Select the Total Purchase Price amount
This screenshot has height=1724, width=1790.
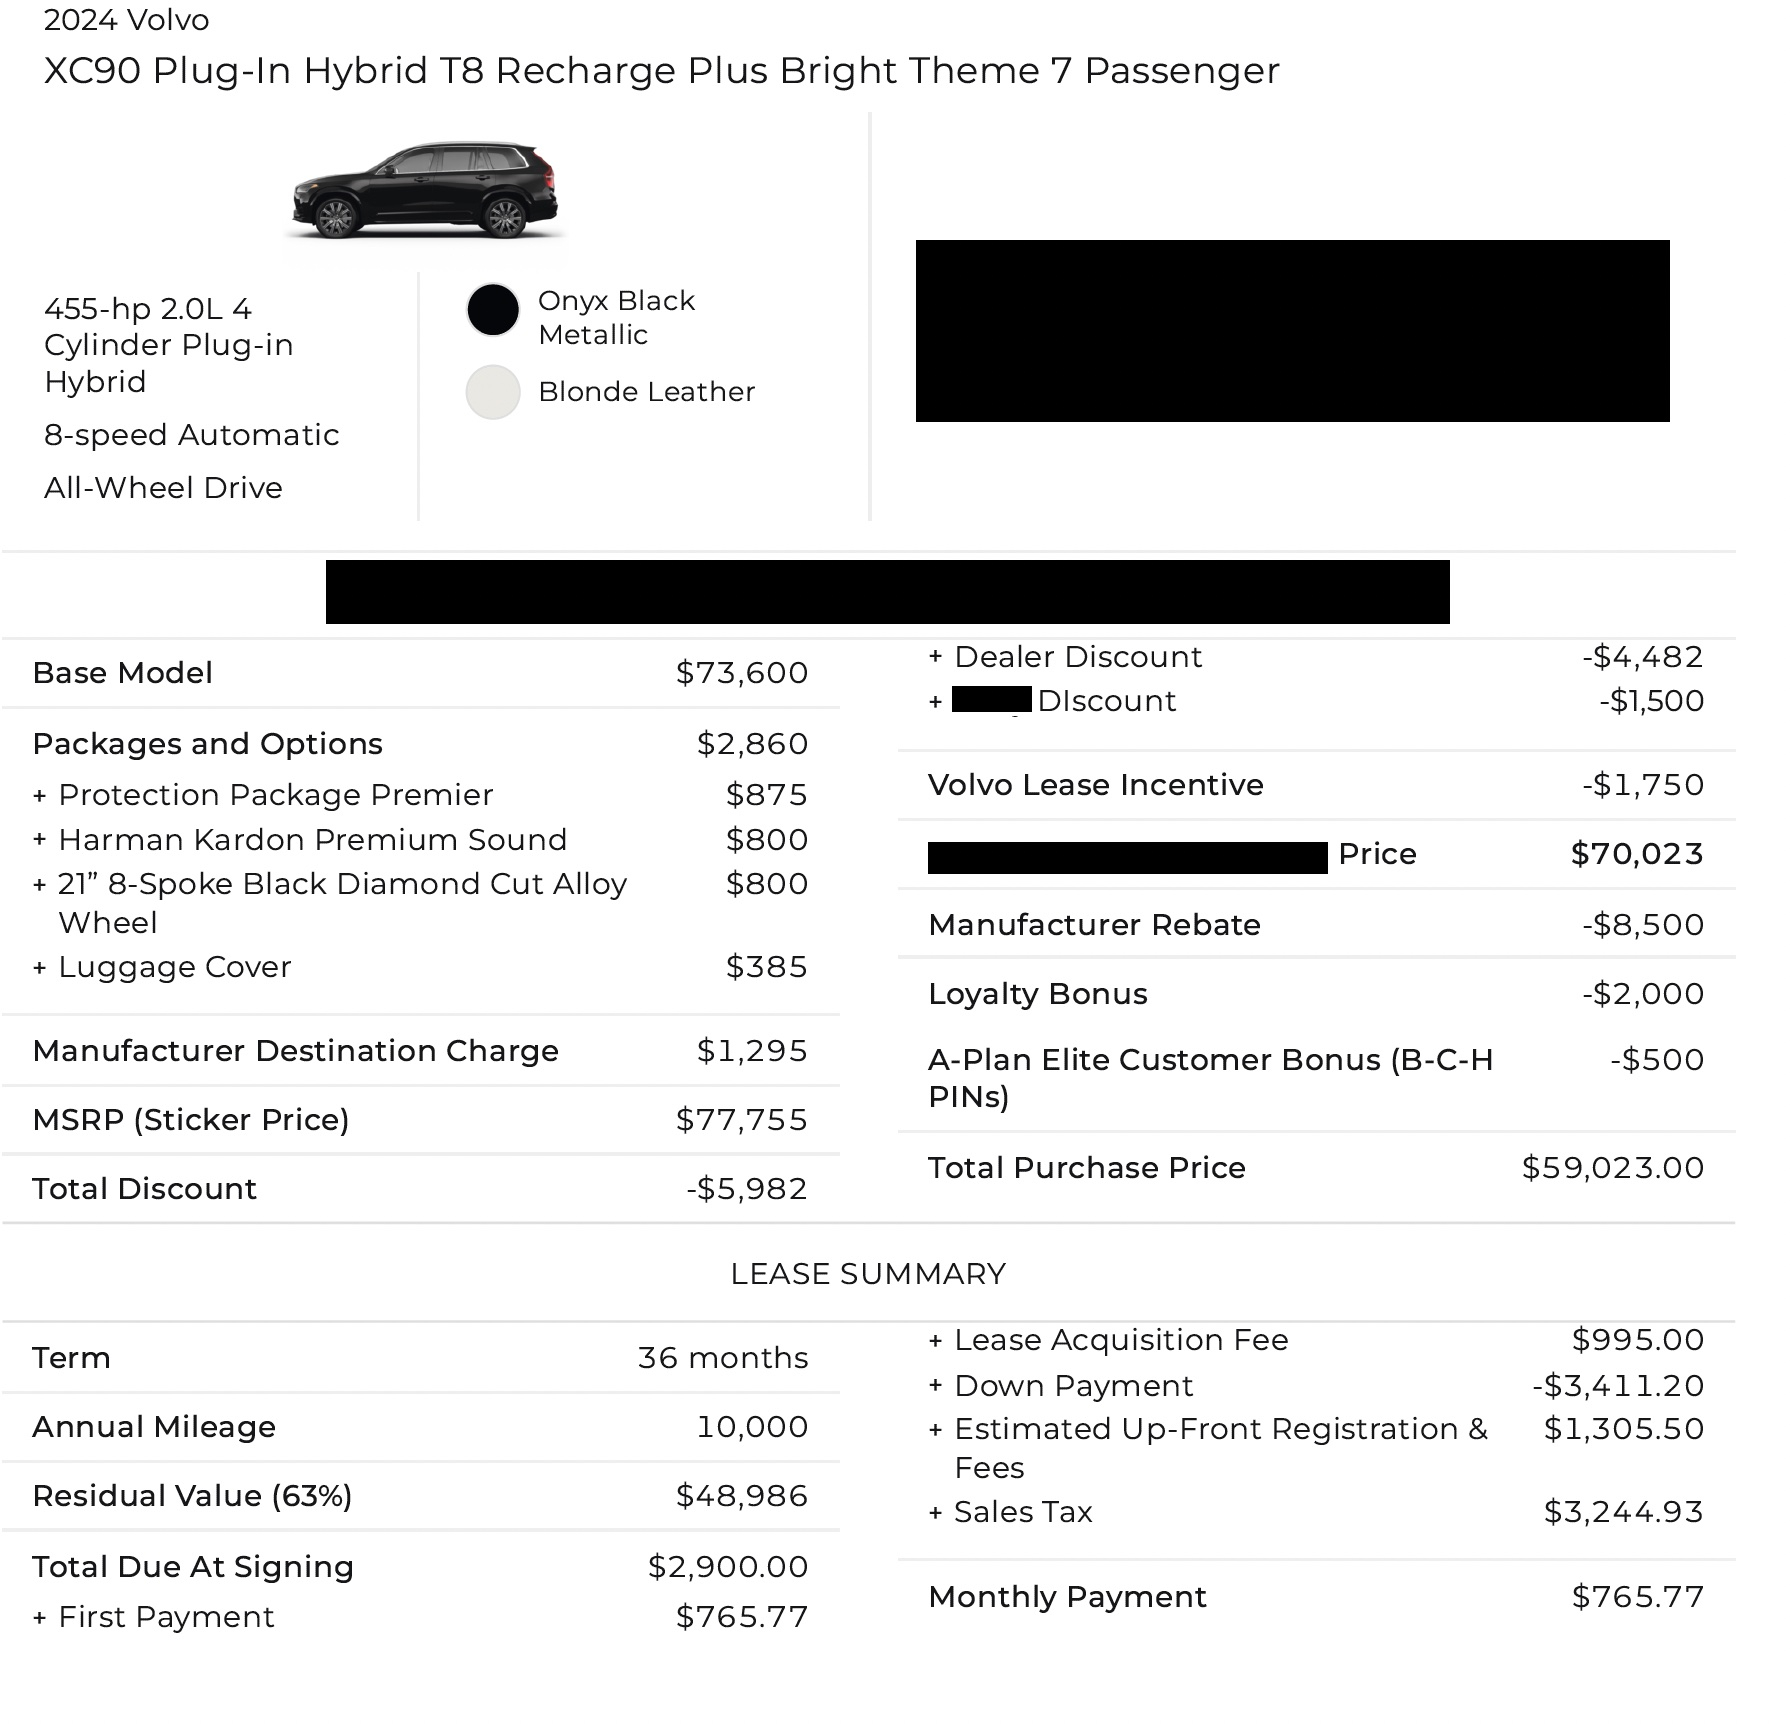[1613, 1168]
